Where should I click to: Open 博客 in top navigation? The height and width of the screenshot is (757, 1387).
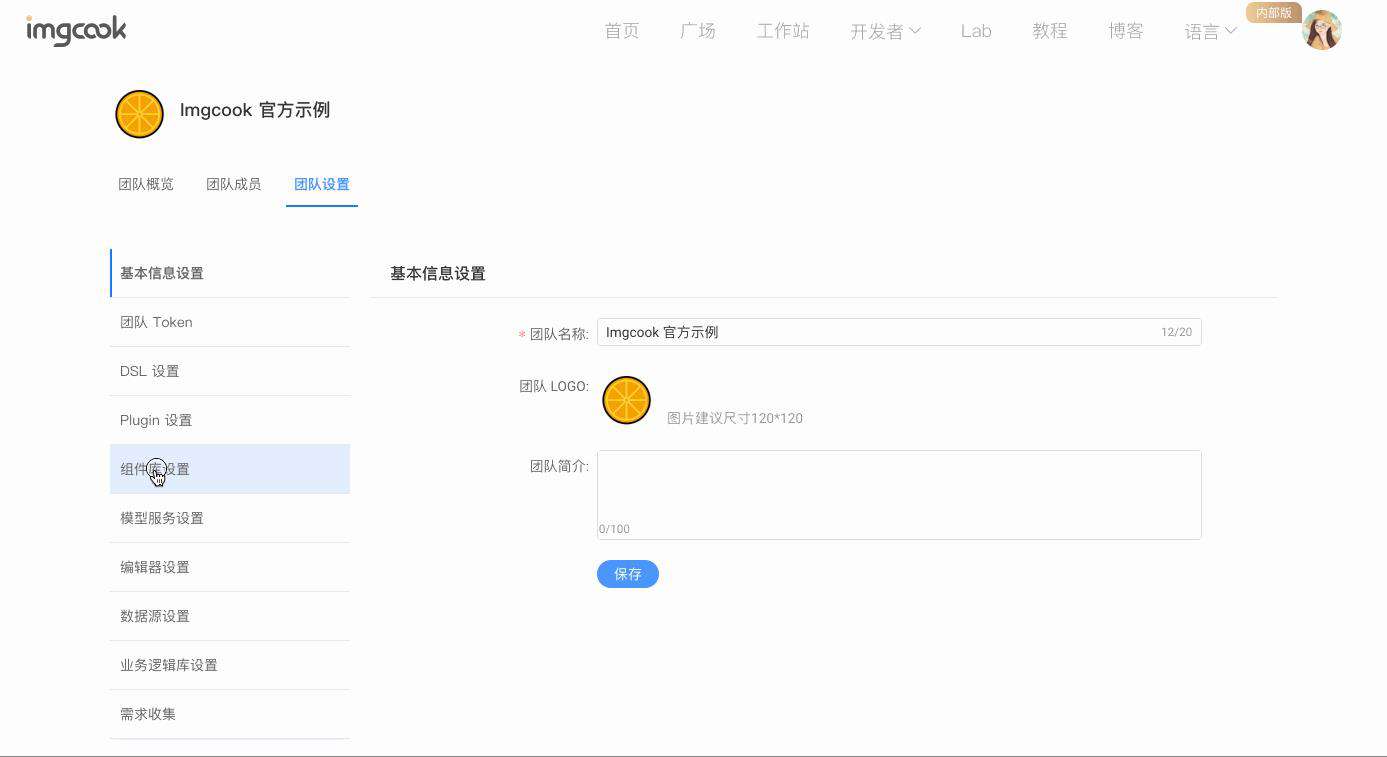[x=1126, y=31]
